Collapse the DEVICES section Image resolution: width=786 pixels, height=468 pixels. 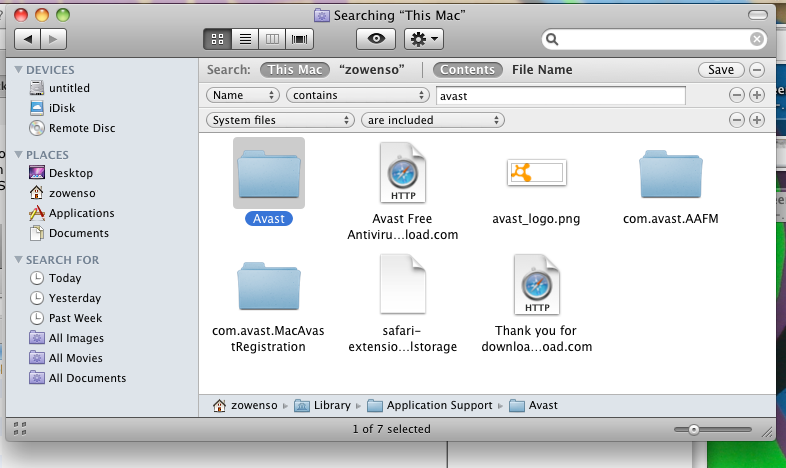coord(19,70)
